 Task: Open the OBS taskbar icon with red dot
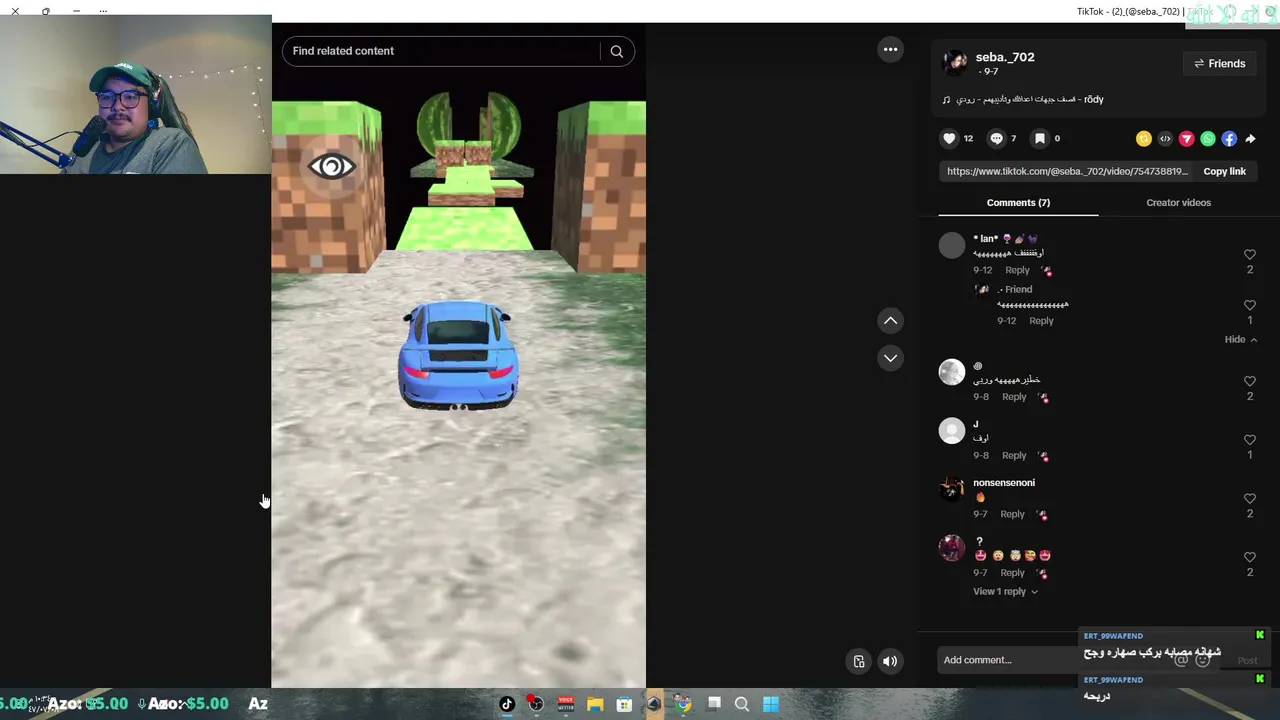pyautogui.click(x=536, y=704)
